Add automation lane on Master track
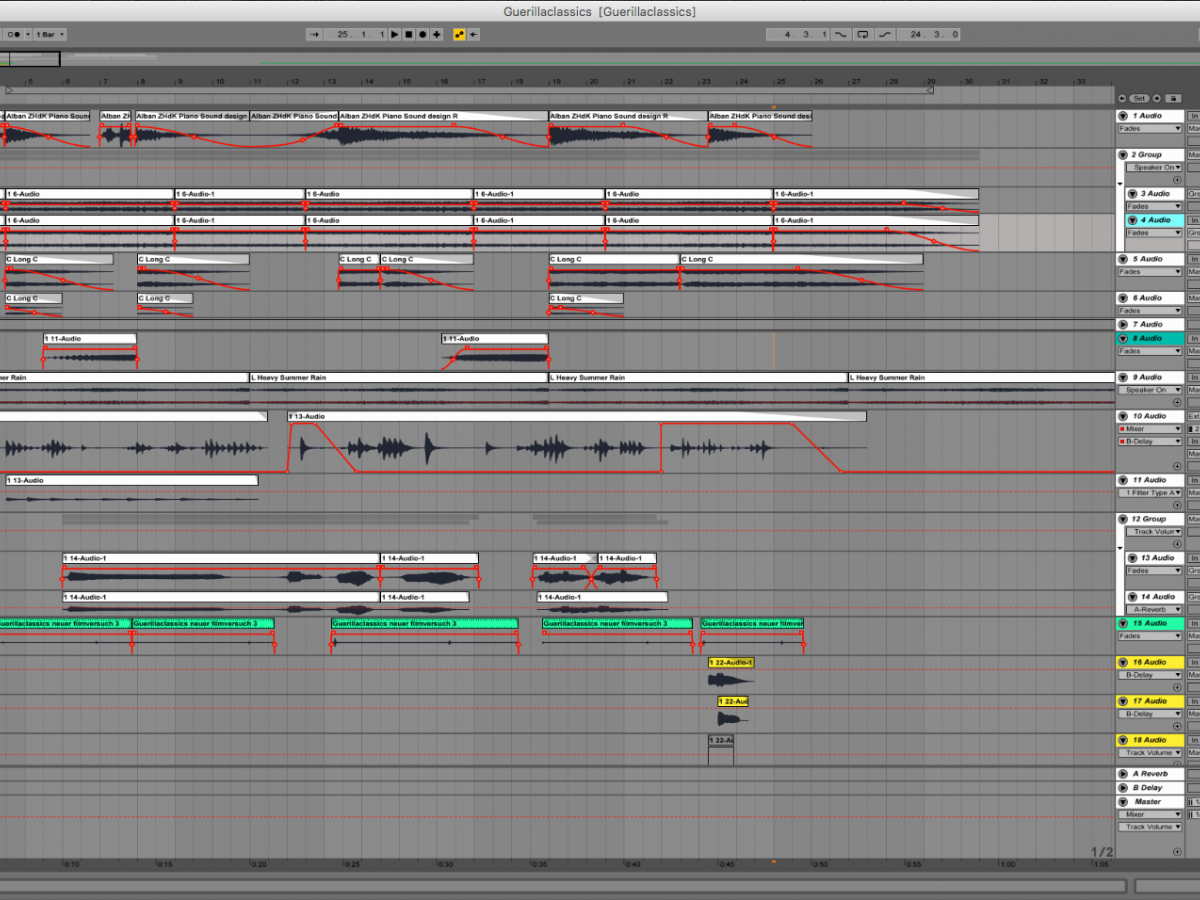Image resolution: width=1200 pixels, height=900 pixels. [1177, 852]
